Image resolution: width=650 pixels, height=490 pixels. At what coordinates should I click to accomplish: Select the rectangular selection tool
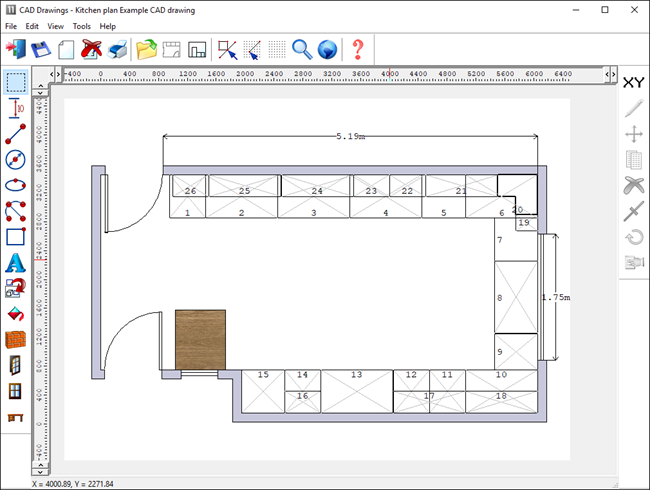[x=16, y=81]
